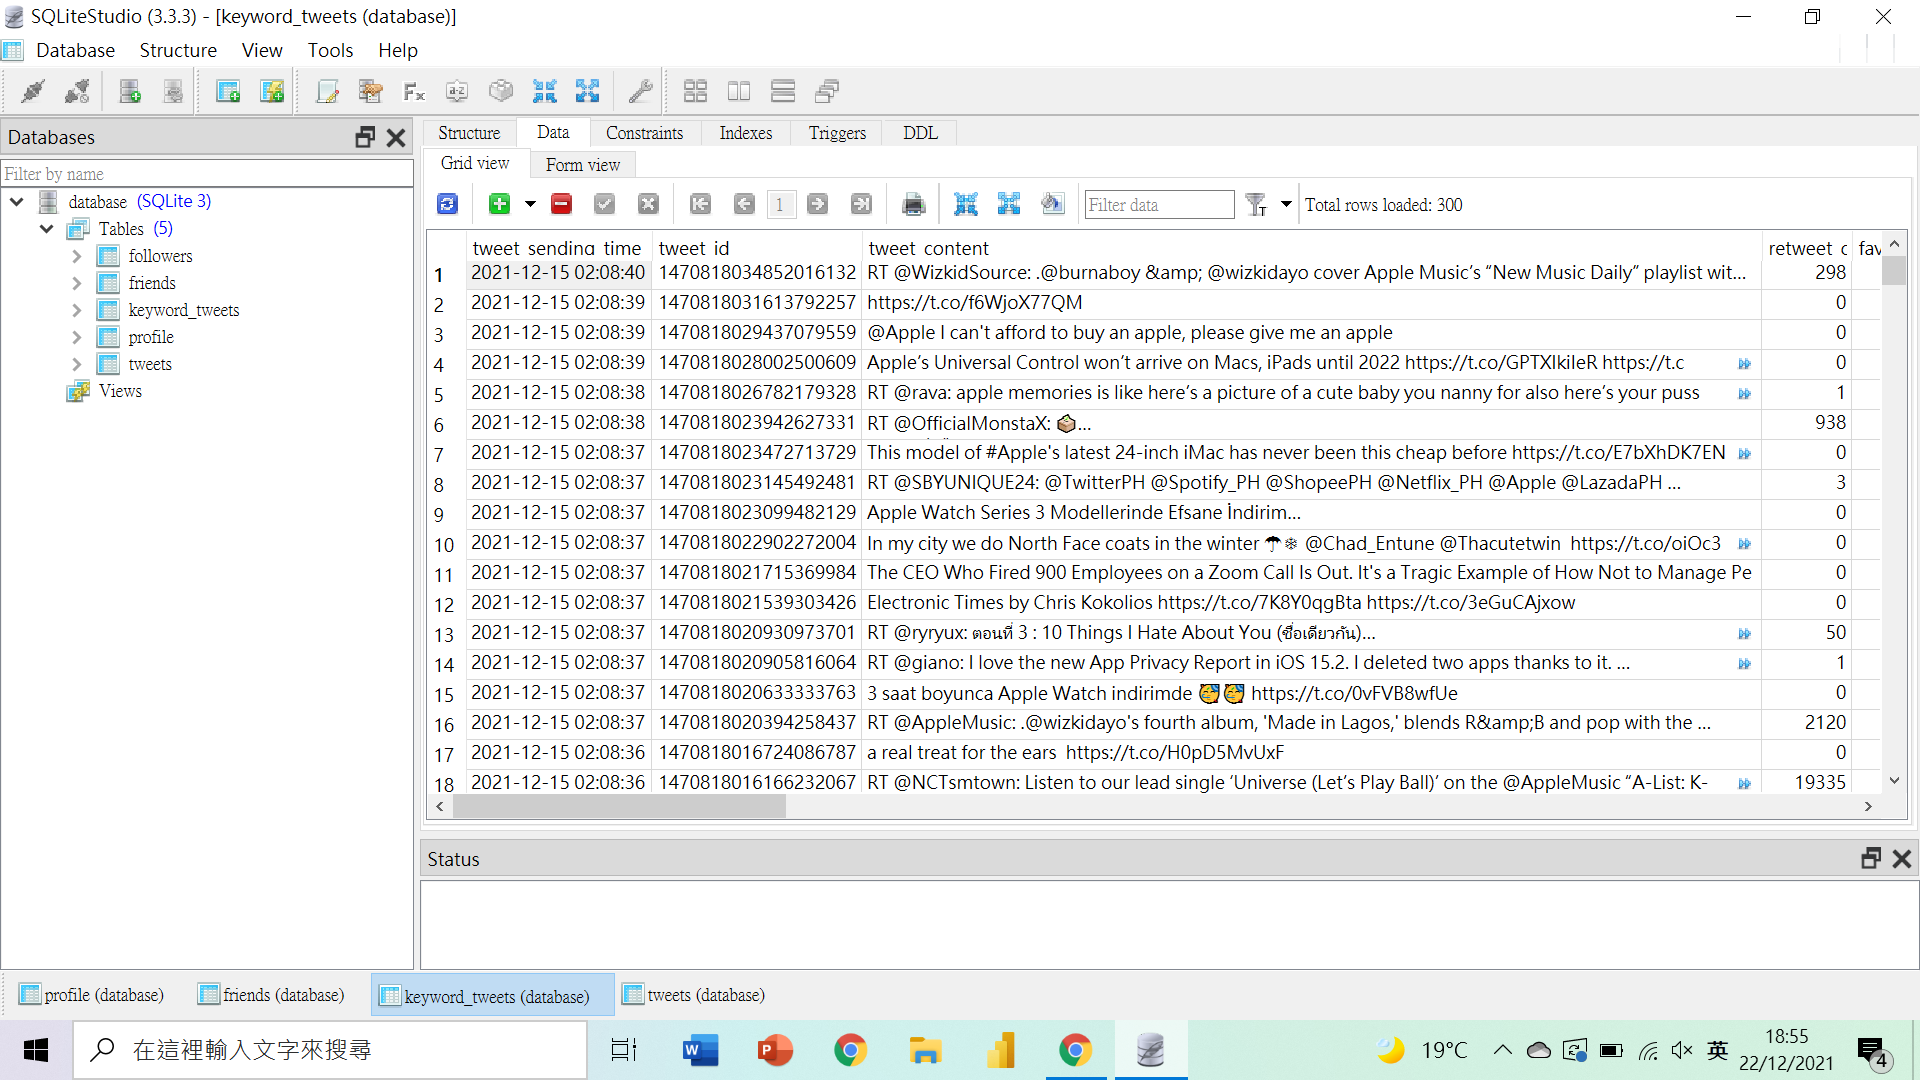Viewport: 1920px width, 1080px height.
Task: Switch to the Constraints tab
Action: tap(644, 133)
